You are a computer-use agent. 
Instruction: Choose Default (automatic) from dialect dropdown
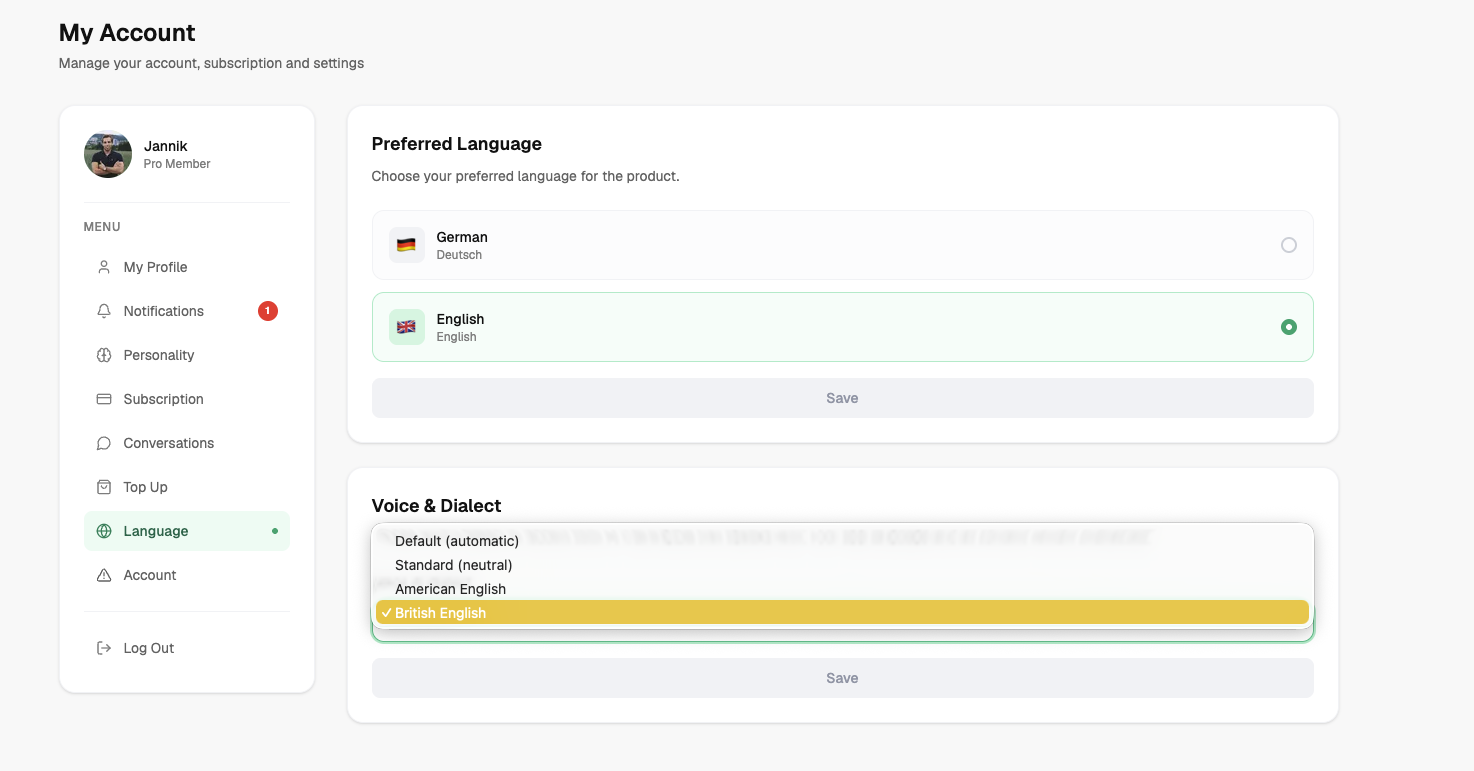[x=457, y=541]
